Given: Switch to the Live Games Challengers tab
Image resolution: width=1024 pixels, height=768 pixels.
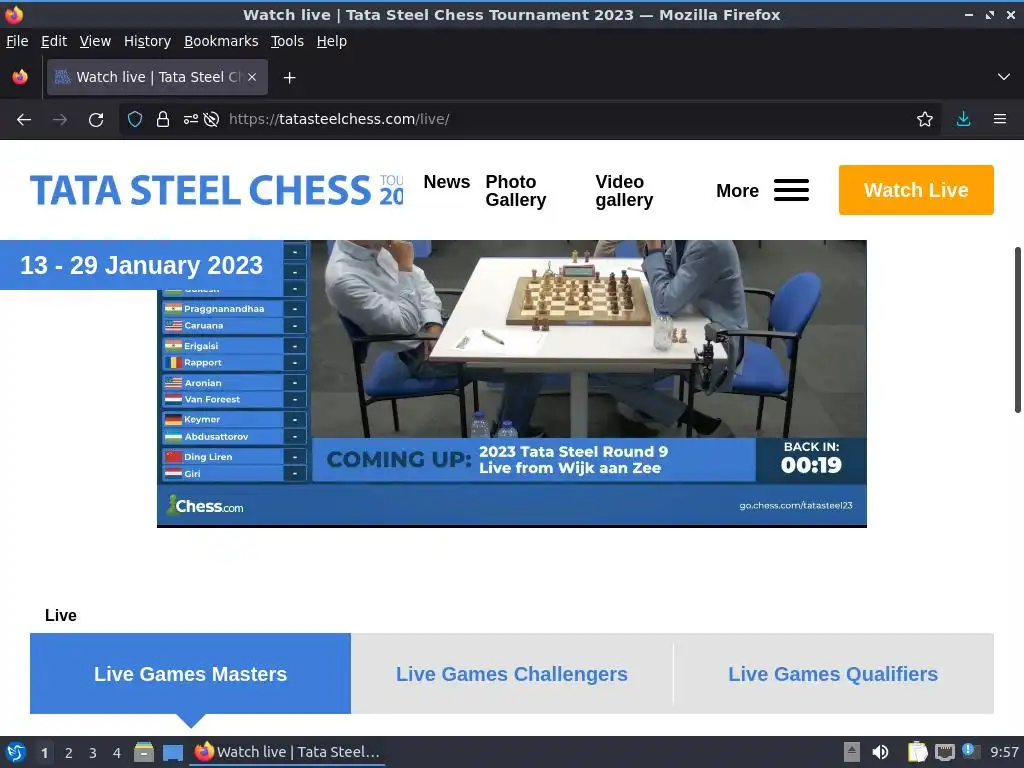Looking at the screenshot, I should coord(511,673).
